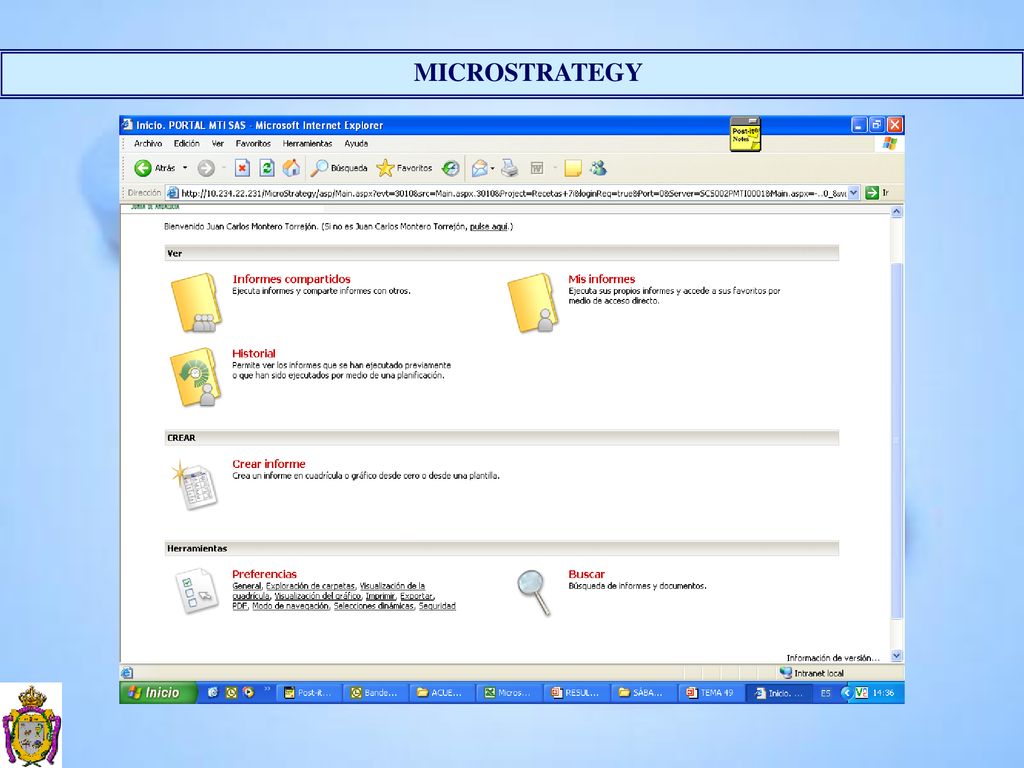Switch to Post-it taskbar window
The image size is (1024, 768).
(308, 693)
